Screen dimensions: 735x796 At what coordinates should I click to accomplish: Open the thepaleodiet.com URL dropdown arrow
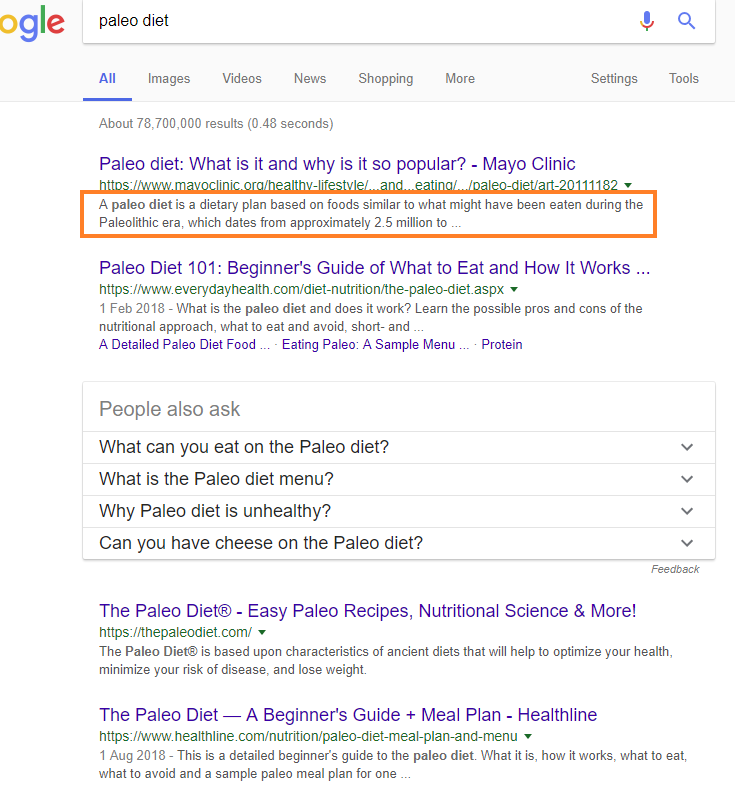coord(262,633)
